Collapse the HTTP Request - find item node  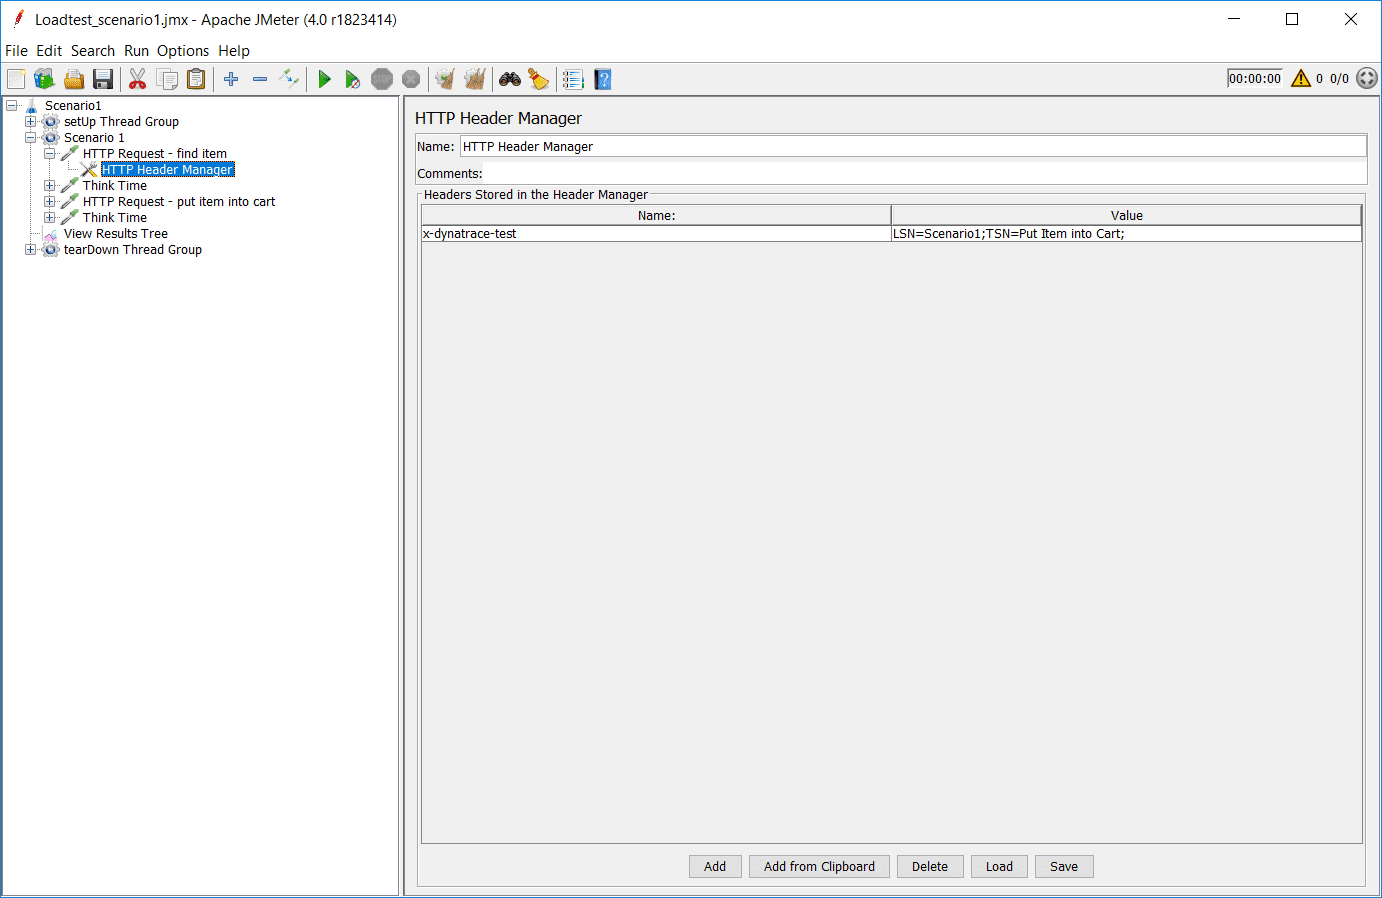(50, 153)
